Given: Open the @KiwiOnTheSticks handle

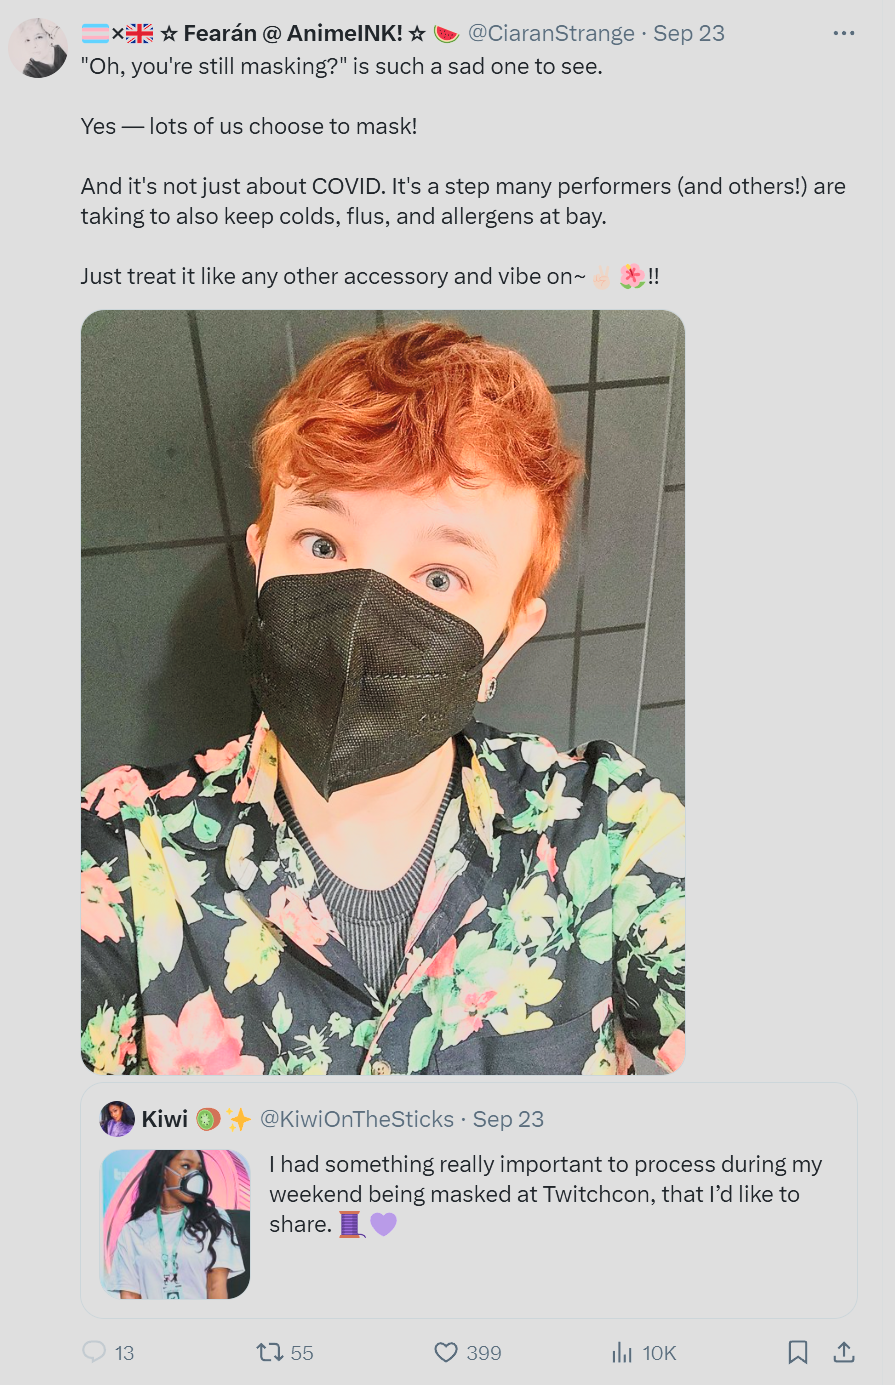Looking at the screenshot, I should [x=357, y=1119].
